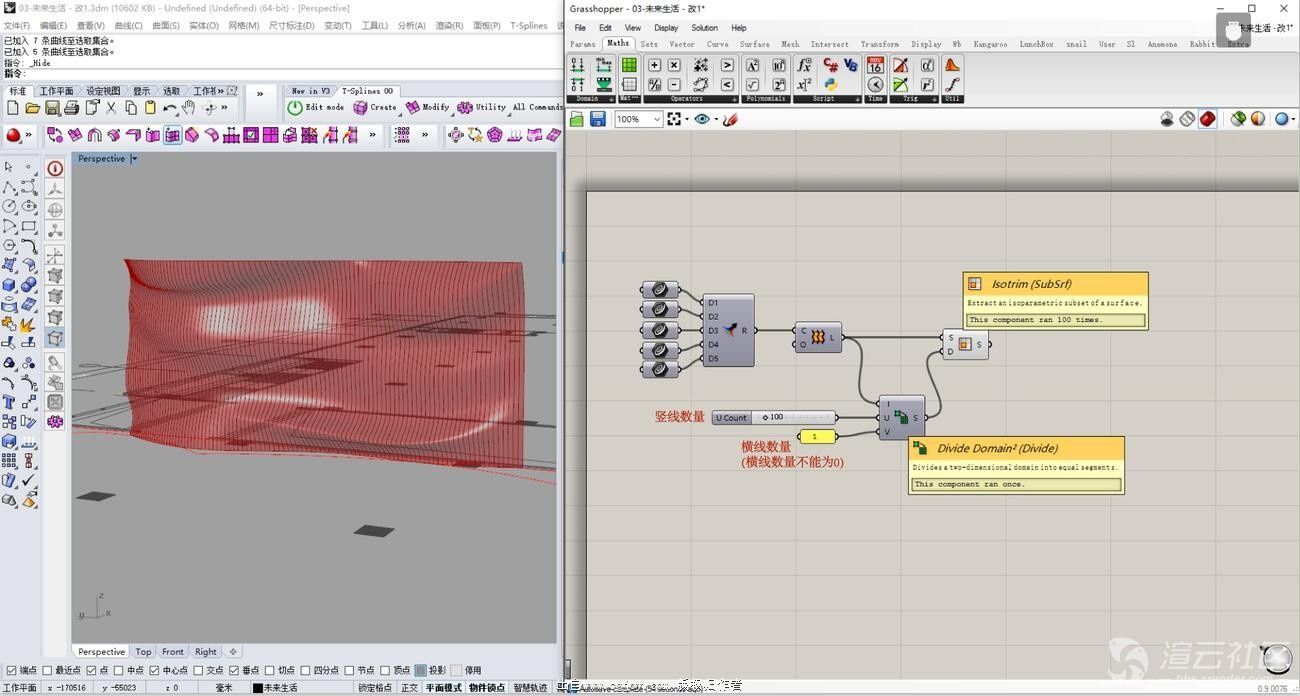Click the Divide Domain² component icon
Viewport: 1300px width, 696px height.
pos(901,417)
